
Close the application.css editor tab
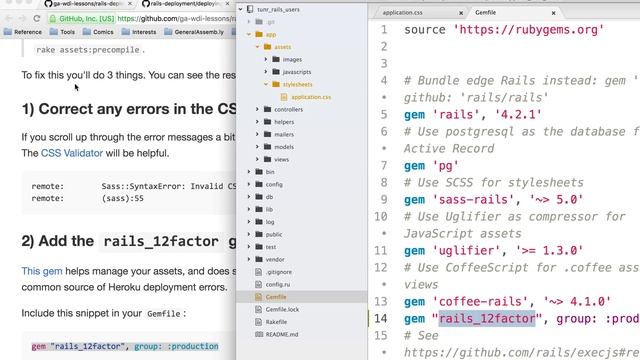click(461, 13)
